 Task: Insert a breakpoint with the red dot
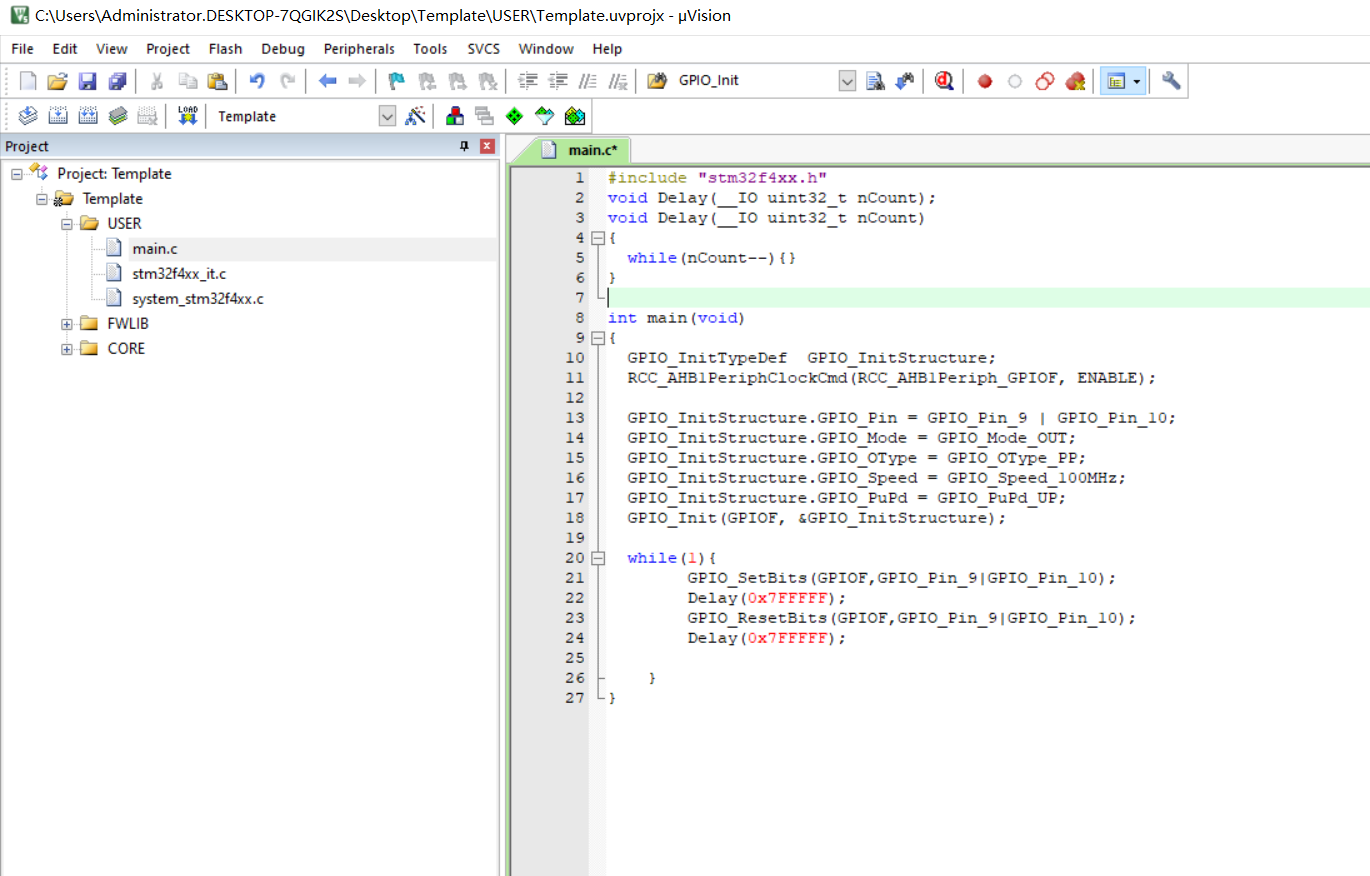click(985, 81)
